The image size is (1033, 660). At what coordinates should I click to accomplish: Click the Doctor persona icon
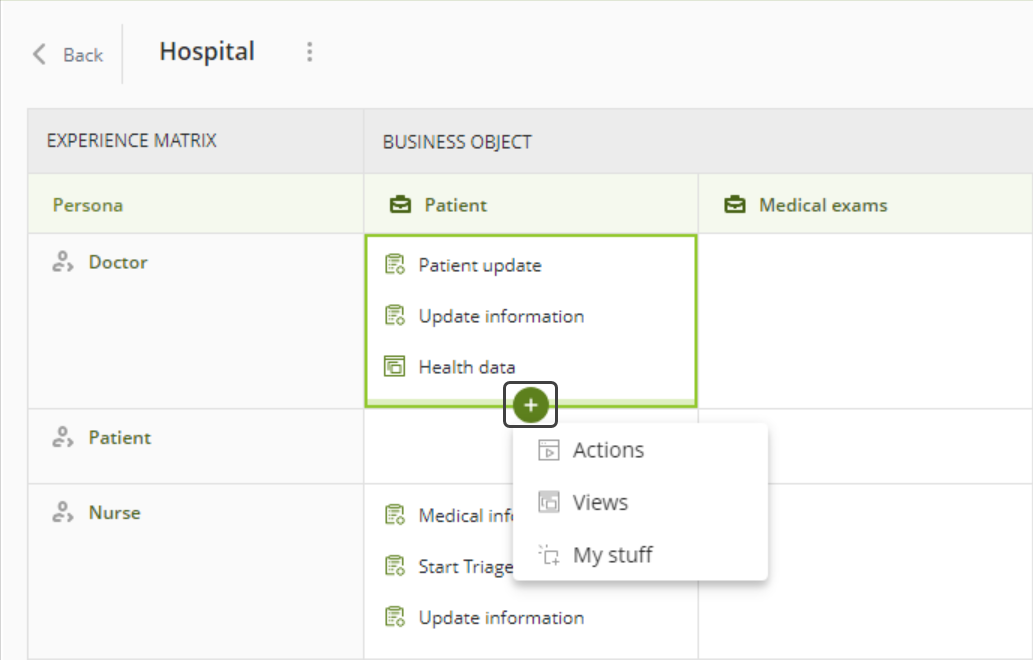point(63,262)
